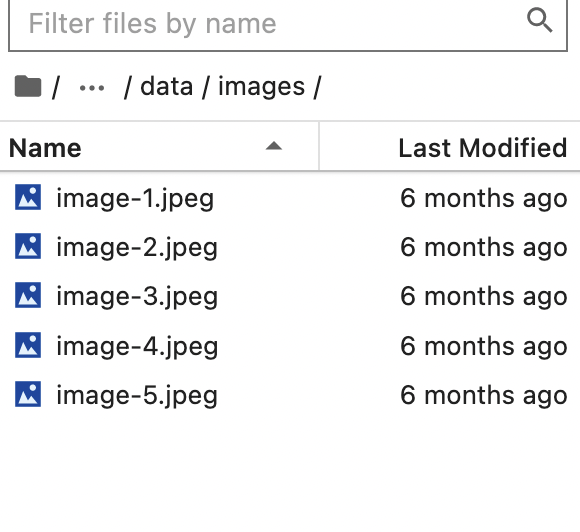
Task: Navigate to data folder in breadcrumb
Action: pos(166,87)
